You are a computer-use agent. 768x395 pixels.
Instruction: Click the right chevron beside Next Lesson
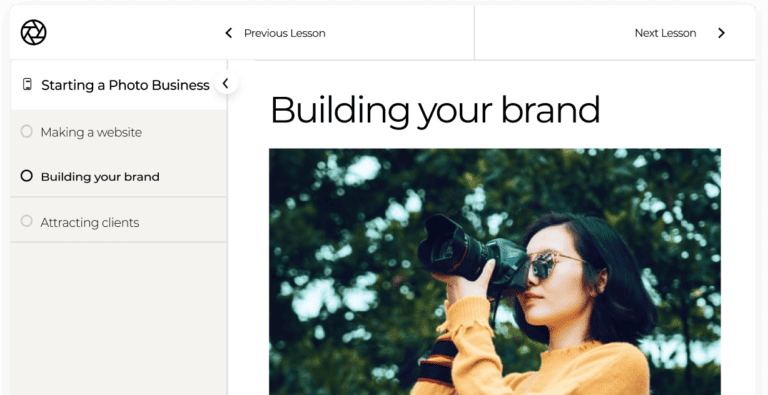click(x=721, y=33)
